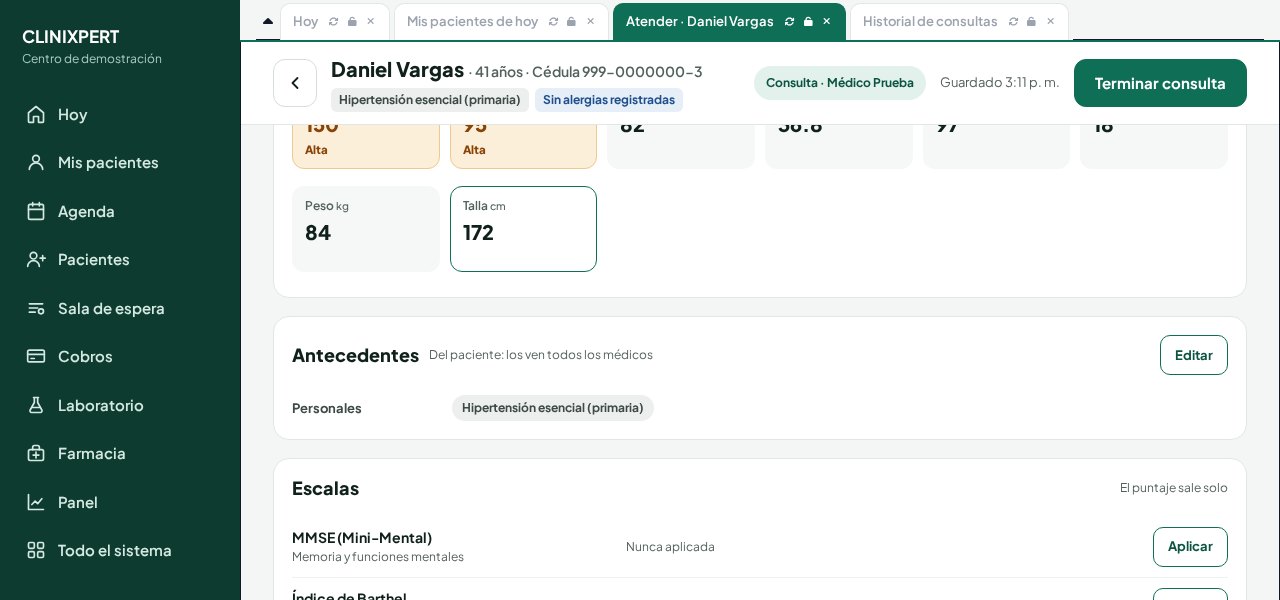This screenshot has height=600, width=1280.
Task: Click the home icon beside Hoy
Action: (x=36, y=114)
